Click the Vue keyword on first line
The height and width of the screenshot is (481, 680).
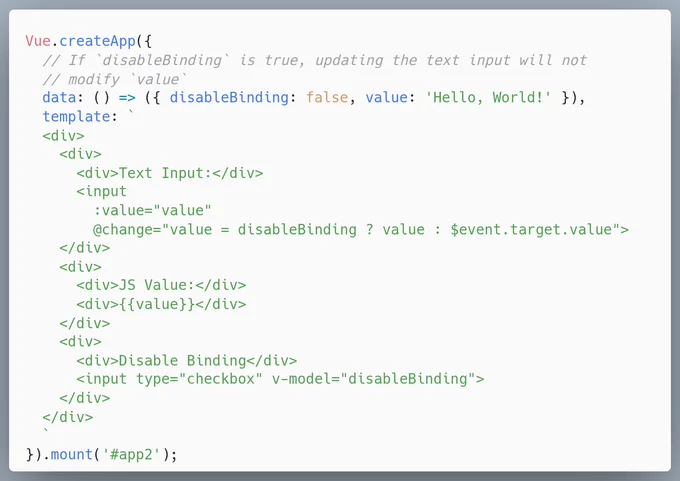point(38,41)
